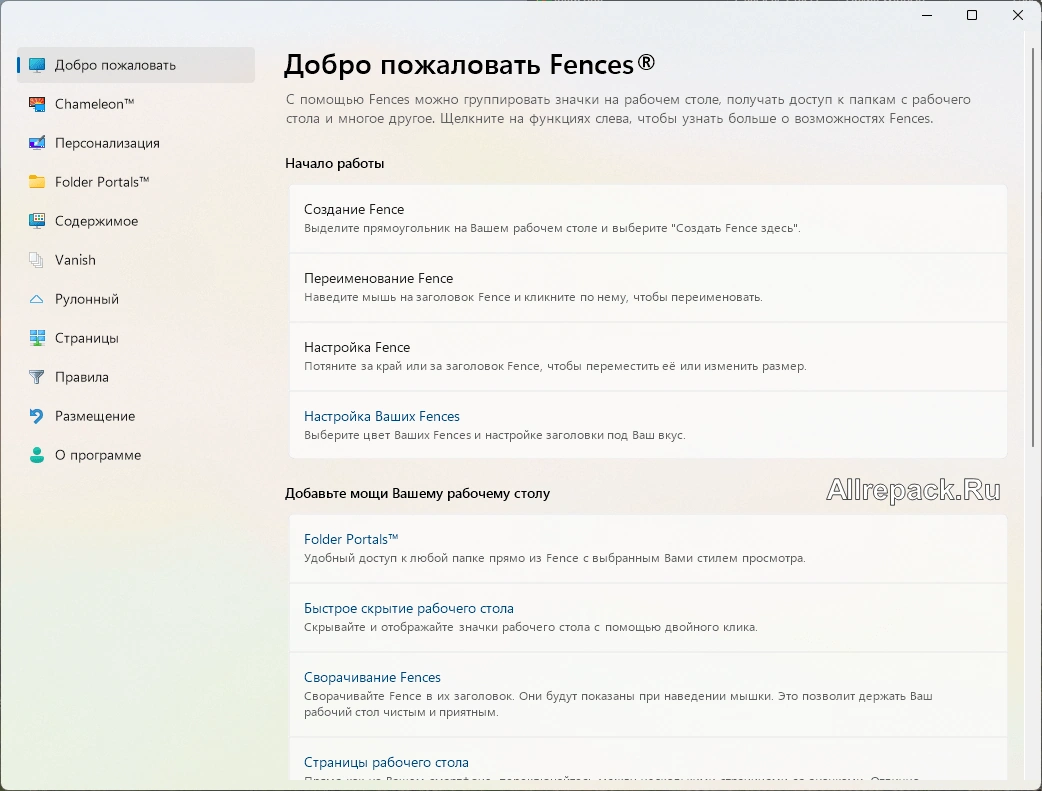Viewport: 1042px width, 791px height.
Task: Go to Folder Portals™ in sidebar
Action: point(136,182)
